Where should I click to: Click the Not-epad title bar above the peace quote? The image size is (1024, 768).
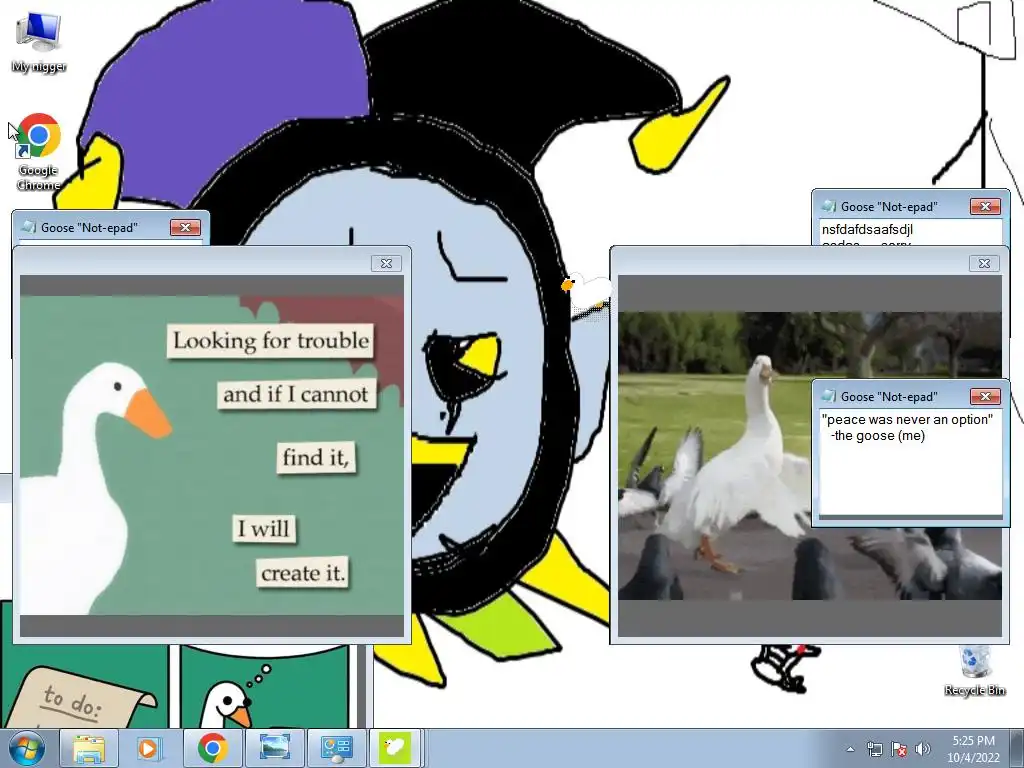tap(889, 396)
